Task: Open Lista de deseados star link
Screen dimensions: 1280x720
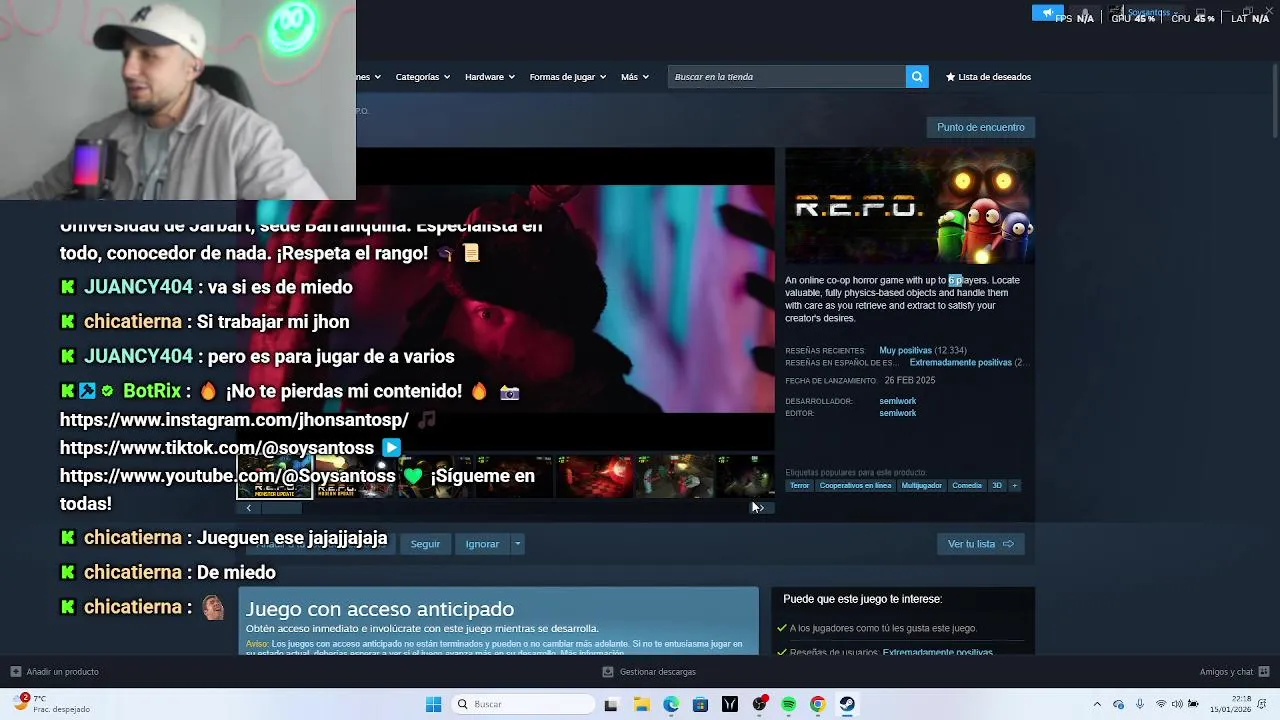Action: point(988,77)
